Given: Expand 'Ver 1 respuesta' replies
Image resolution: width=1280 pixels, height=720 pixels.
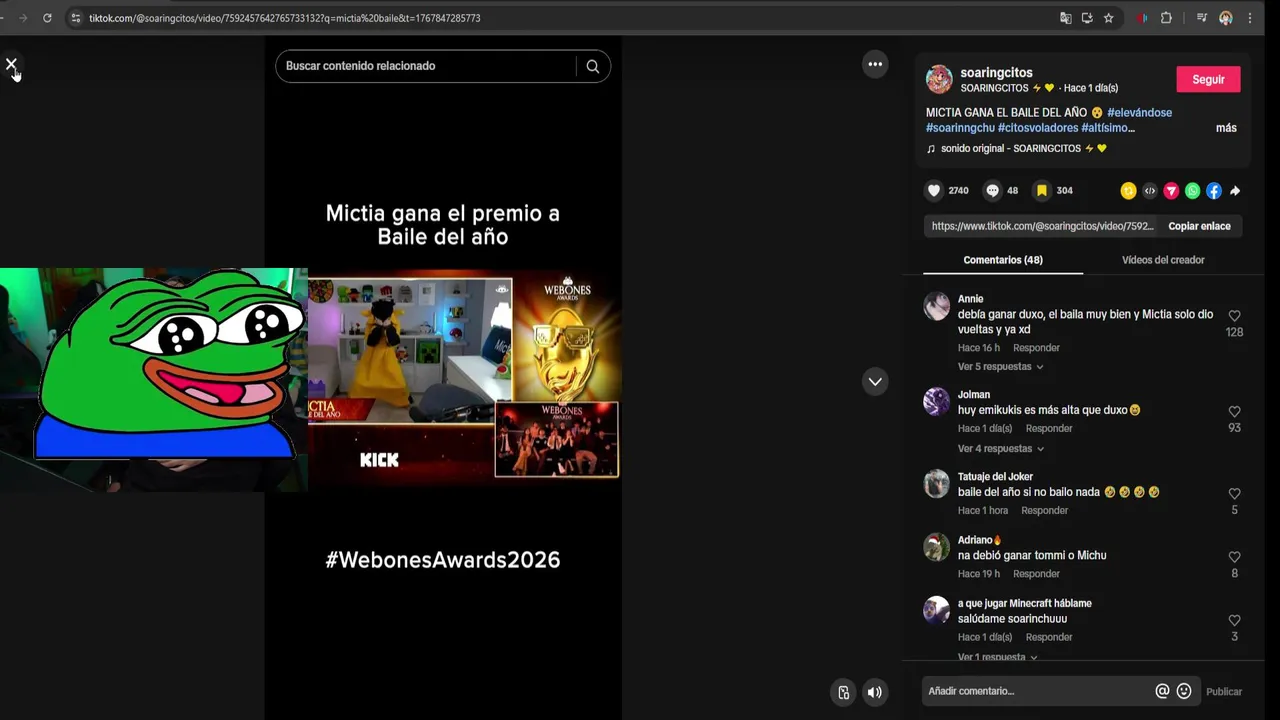Looking at the screenshot, I should (x=997, y=657).
